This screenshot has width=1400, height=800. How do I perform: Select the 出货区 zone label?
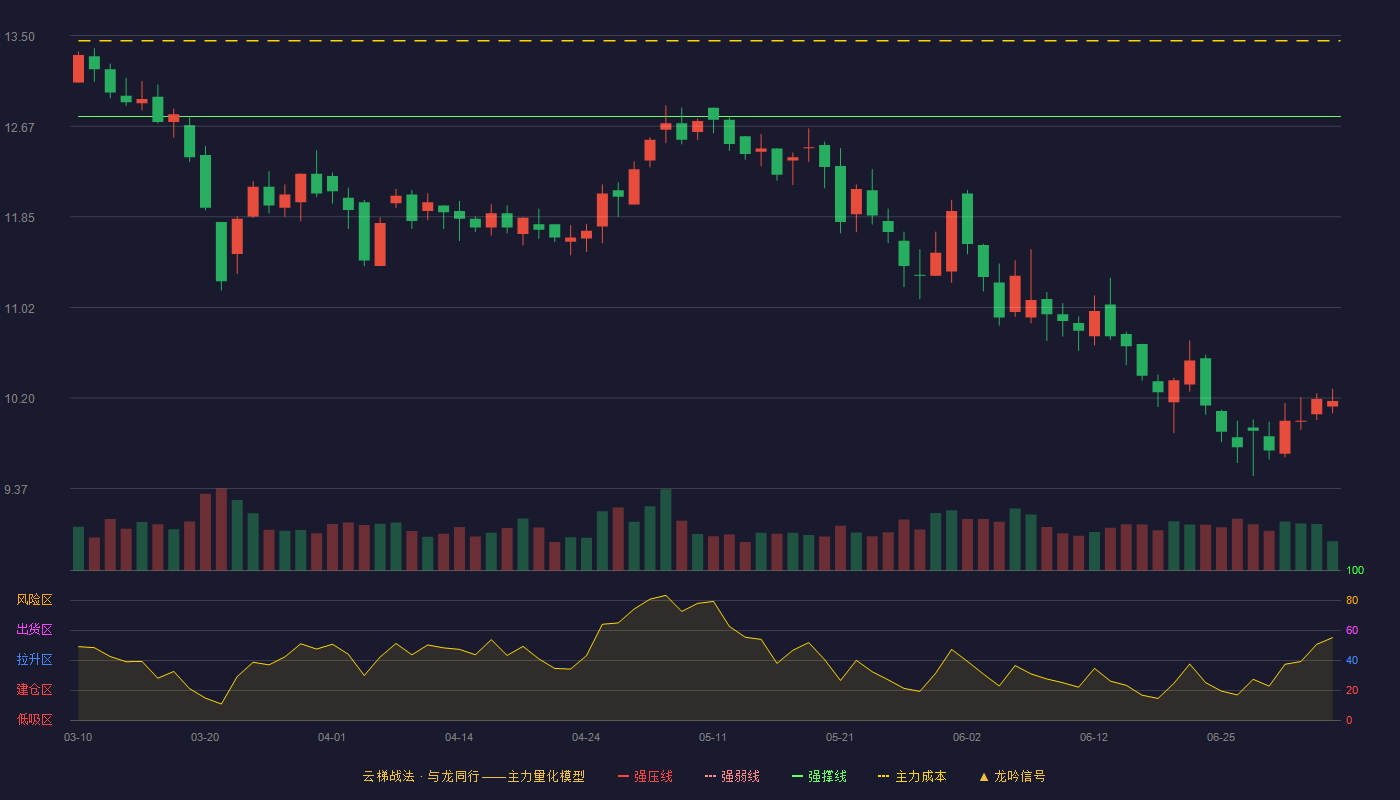click(x=34, y=630)
